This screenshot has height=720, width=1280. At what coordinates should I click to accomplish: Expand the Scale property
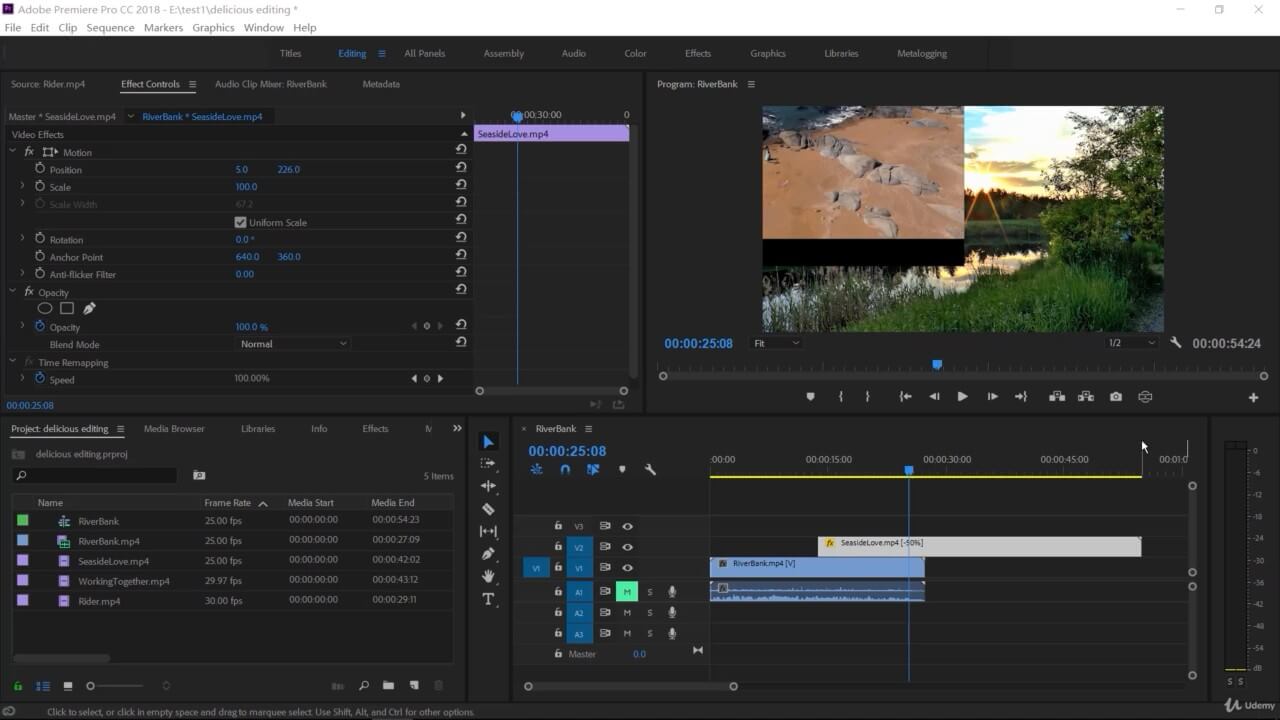(23, 186)
